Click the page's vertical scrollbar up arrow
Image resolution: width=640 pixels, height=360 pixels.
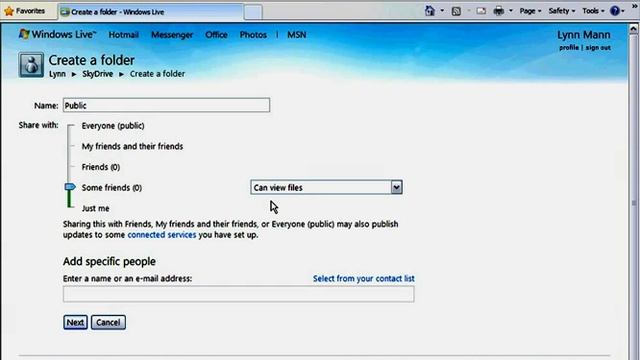[633, 29]
